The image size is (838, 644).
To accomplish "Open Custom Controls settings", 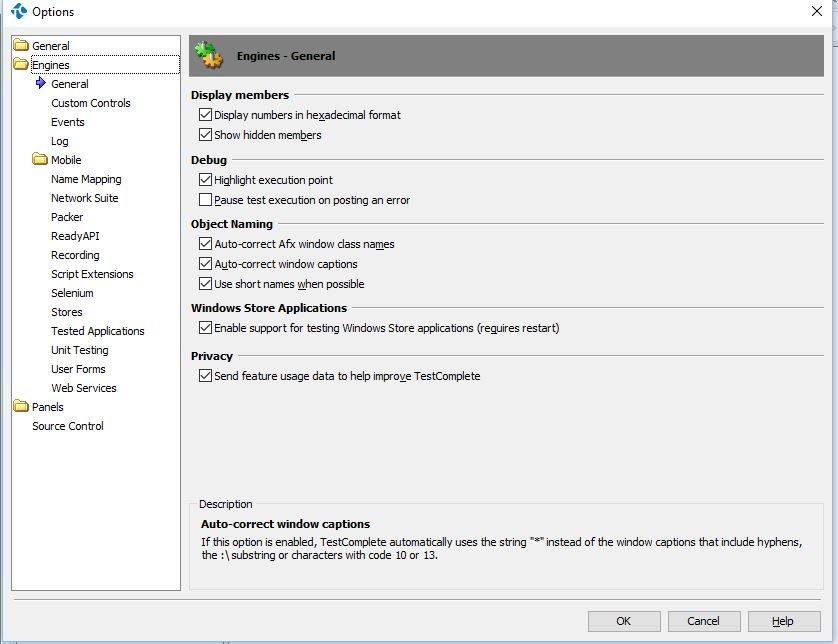I will pos(91,103).
